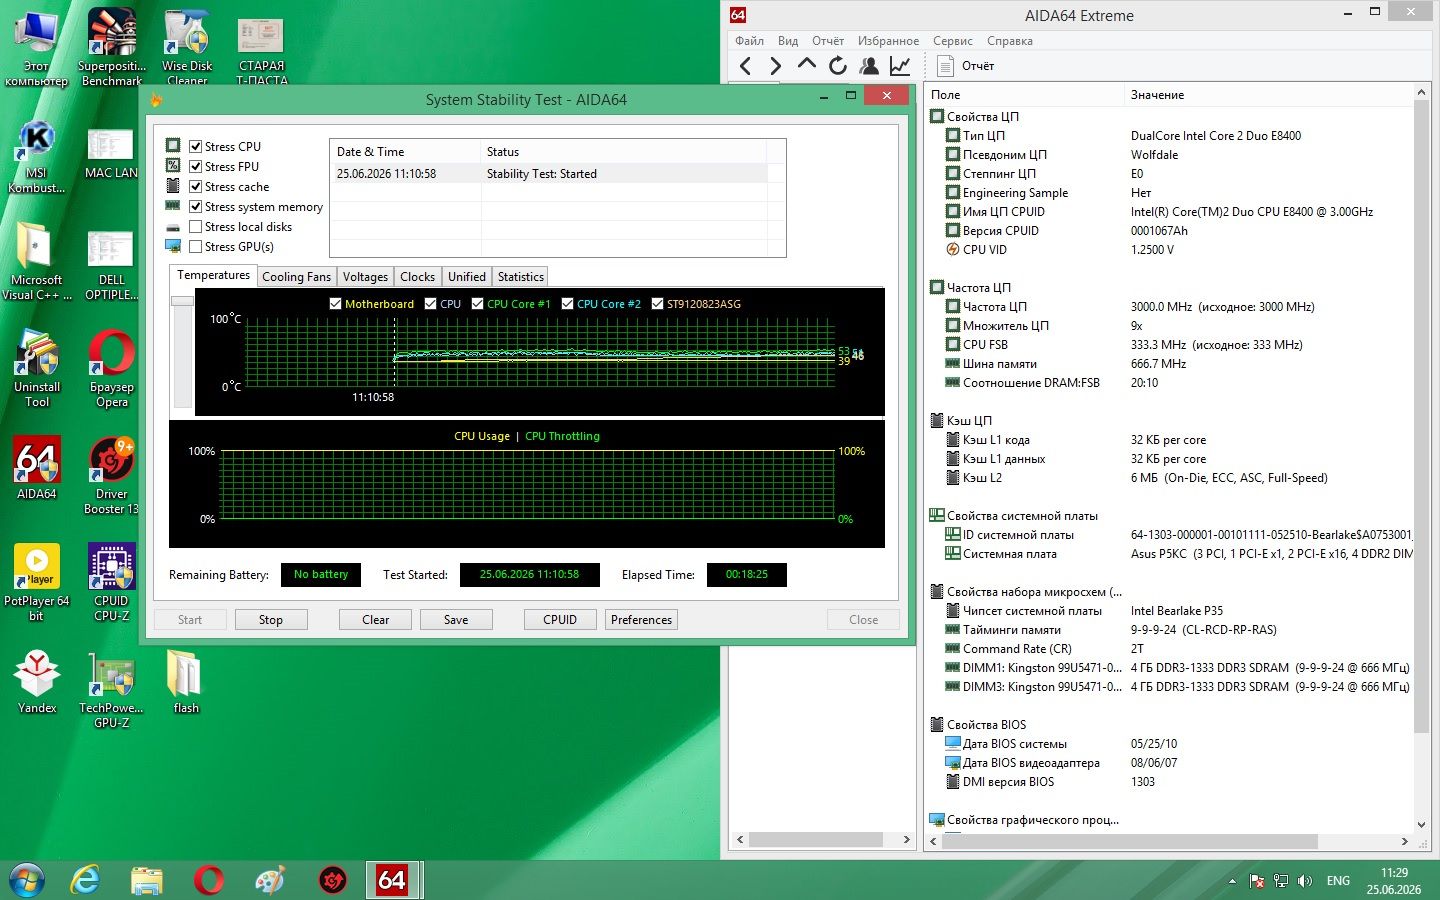The image size is (1440, 900).
Task: Click the Отчёт report toolbar button
Action: tap(966, 66)
